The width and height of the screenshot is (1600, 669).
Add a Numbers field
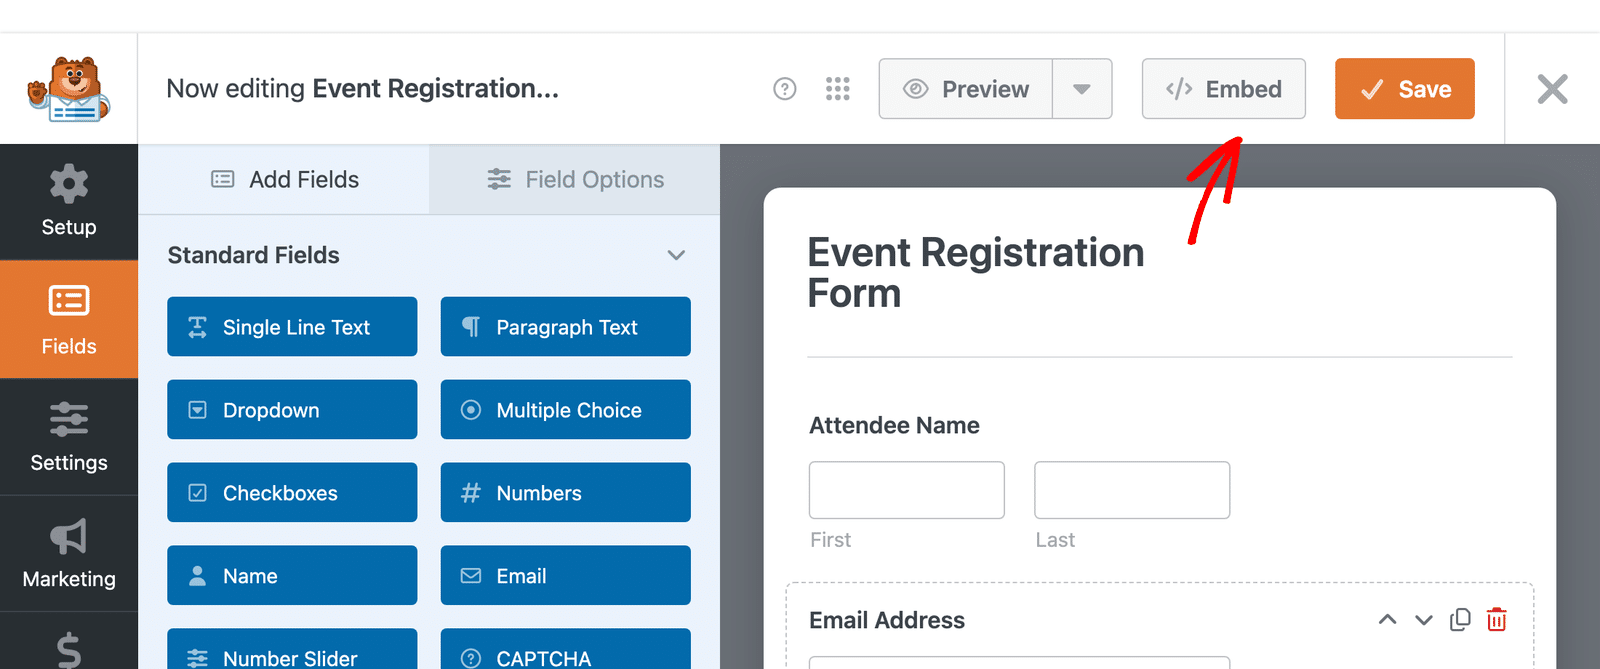pyautogui.click(x=566, y=493)
